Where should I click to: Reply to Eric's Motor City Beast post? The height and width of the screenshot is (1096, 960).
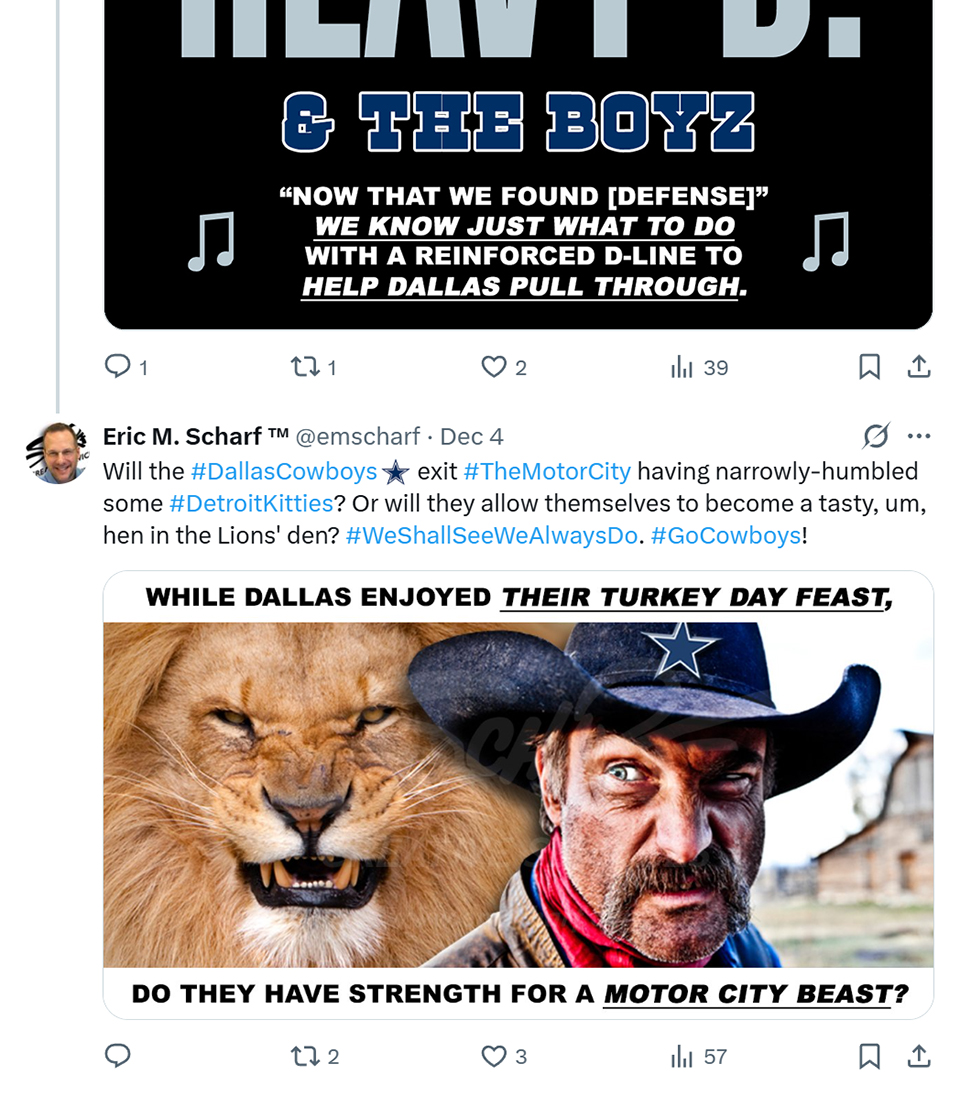[x=118, y=1056]
